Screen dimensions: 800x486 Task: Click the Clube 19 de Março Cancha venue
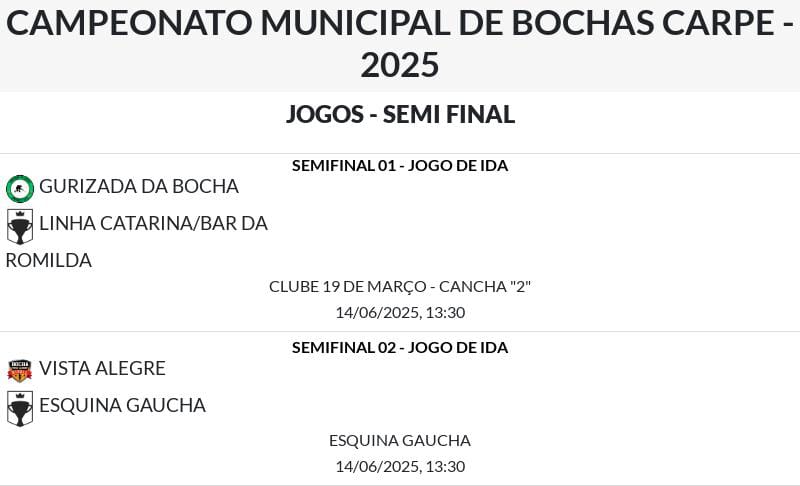pyautogui.click(x=400, y=287)
